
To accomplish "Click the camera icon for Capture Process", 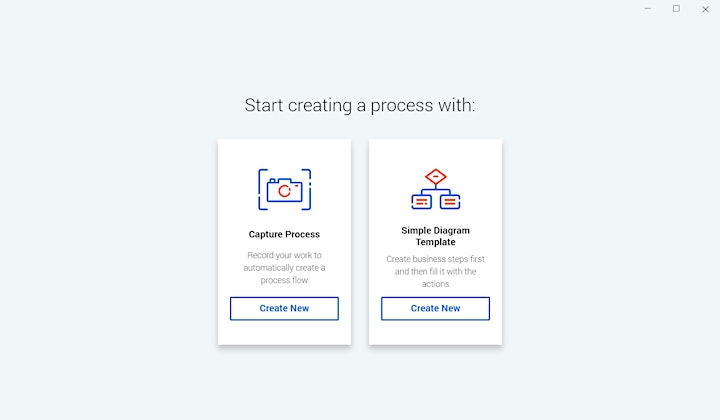I will click(x=284, y=190).
